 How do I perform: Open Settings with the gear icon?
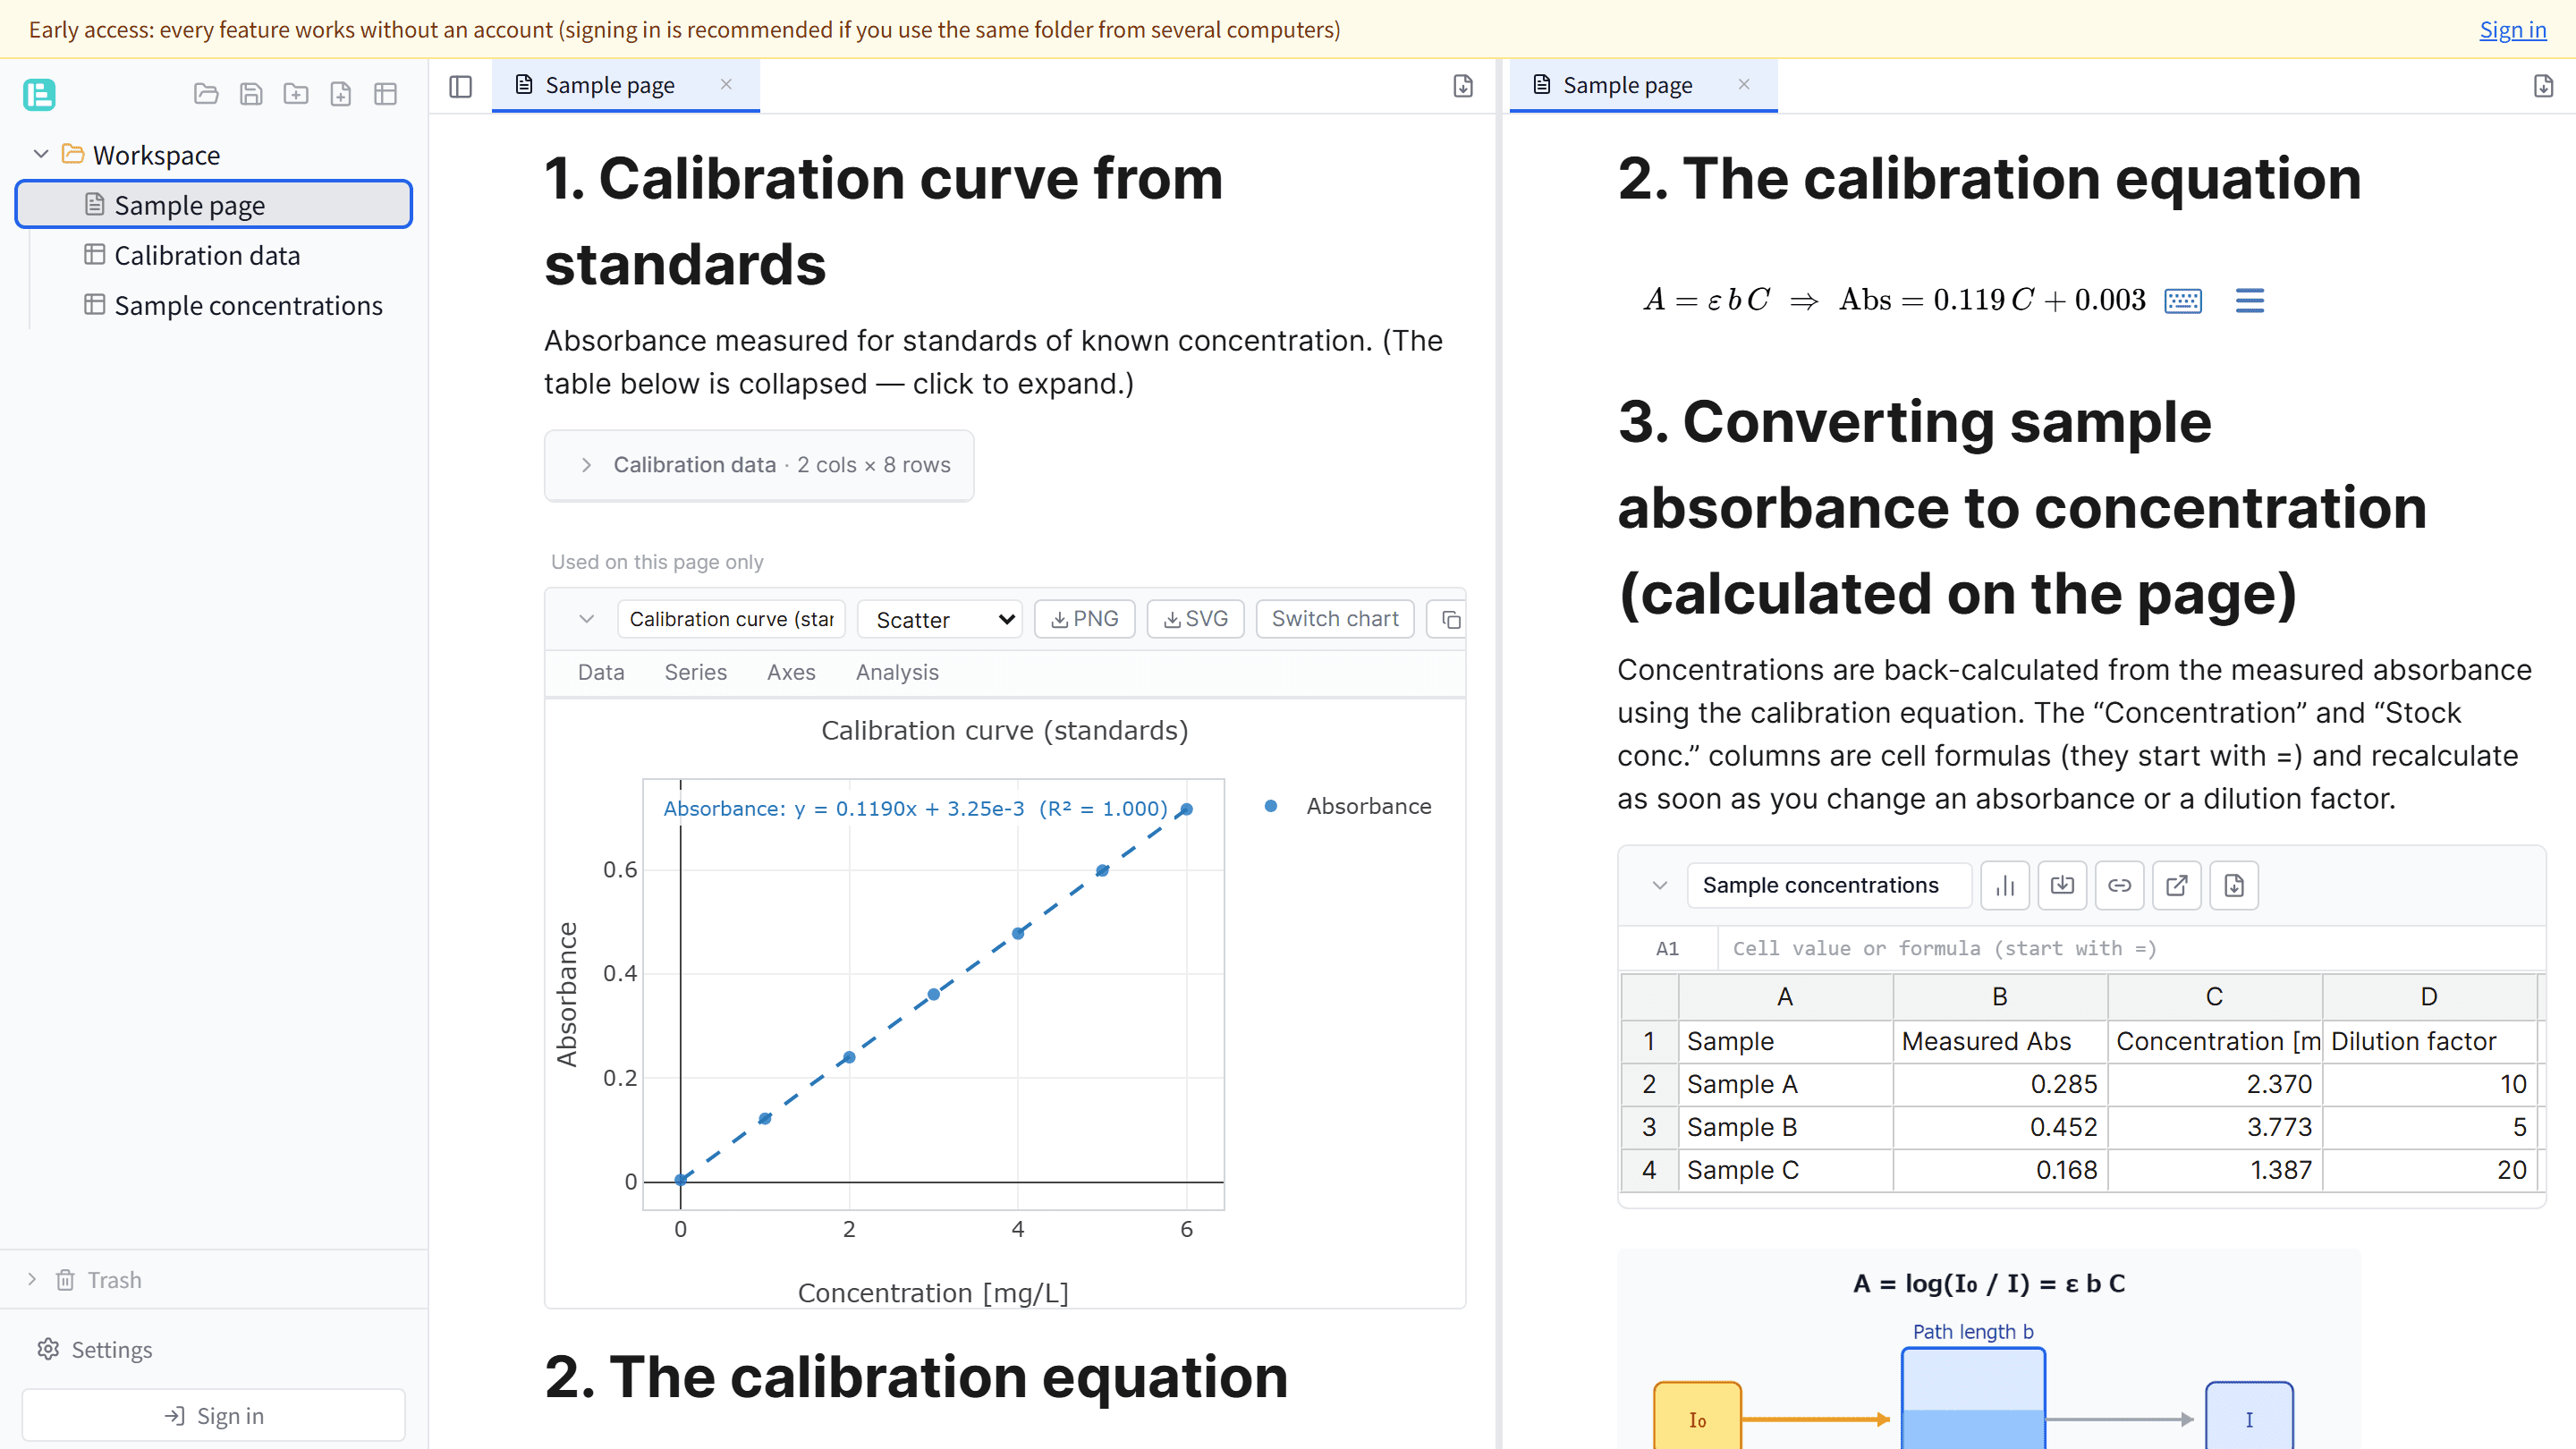pos(48,1349)
